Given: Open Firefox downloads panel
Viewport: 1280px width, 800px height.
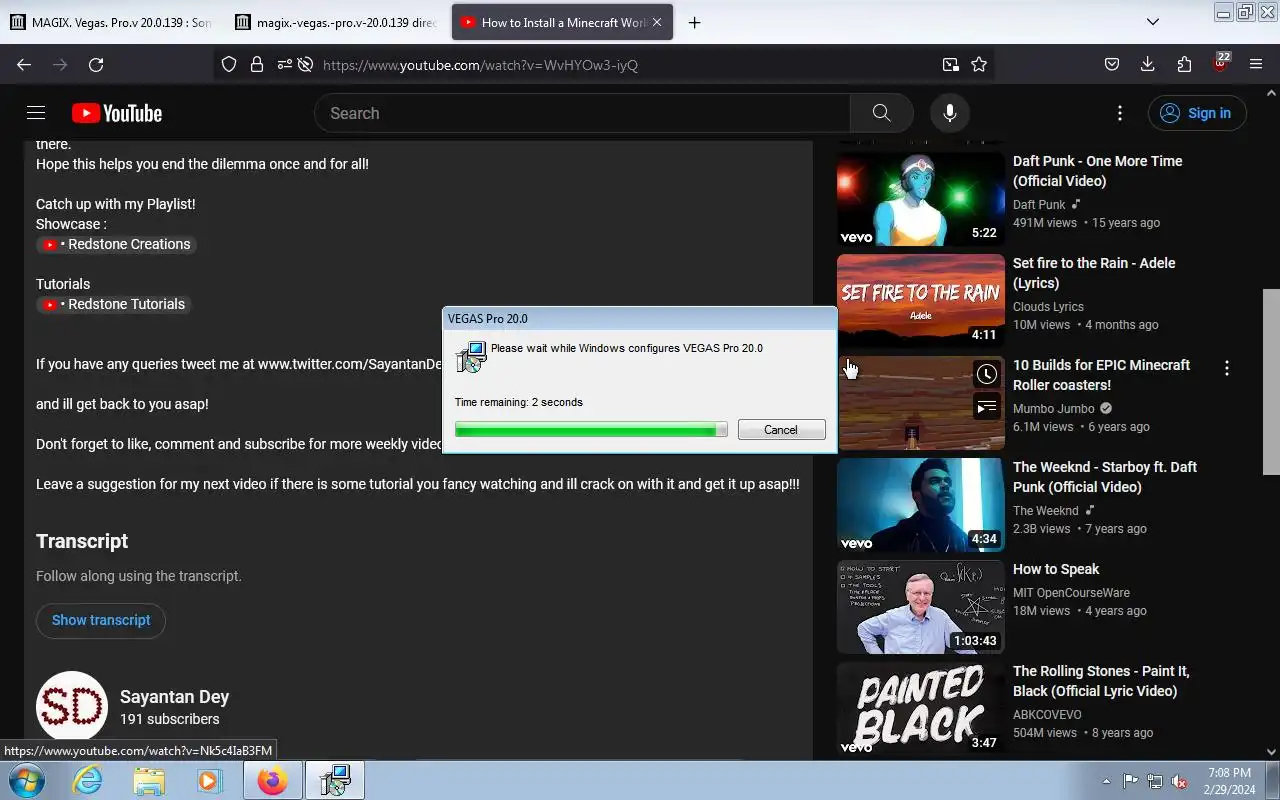Looking at the screenshot, I should (1148, 64).
